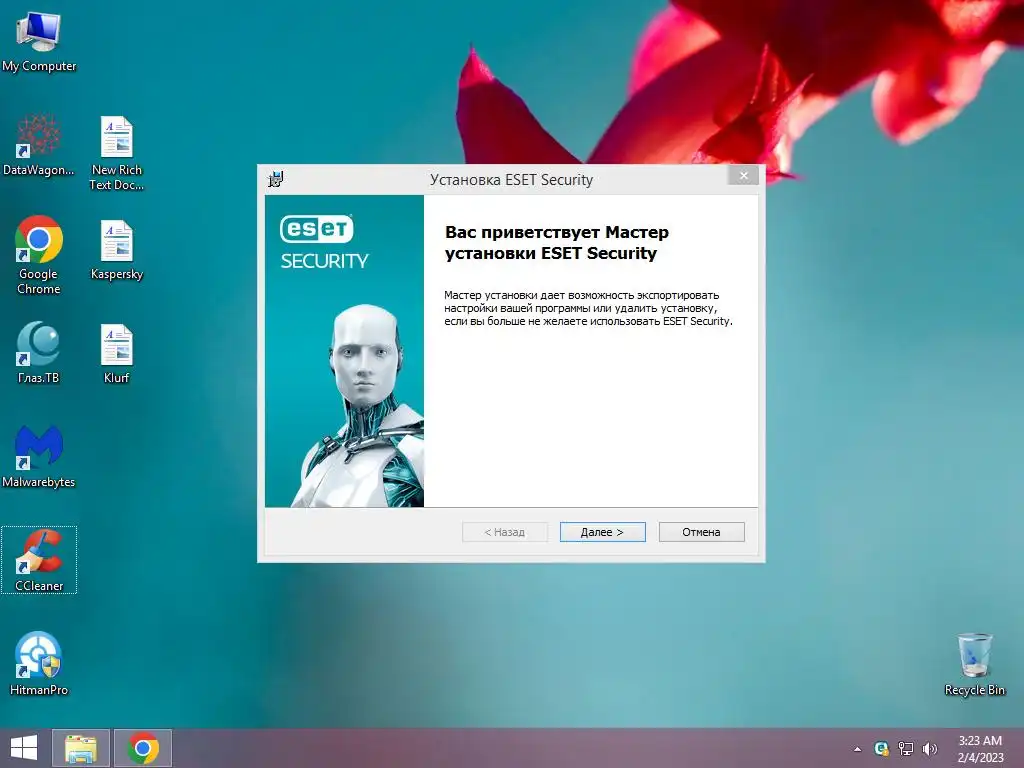This screenshot has width=1024, height=768.
Task: Open the Windows Start button
Action: (x=24, y=748)
